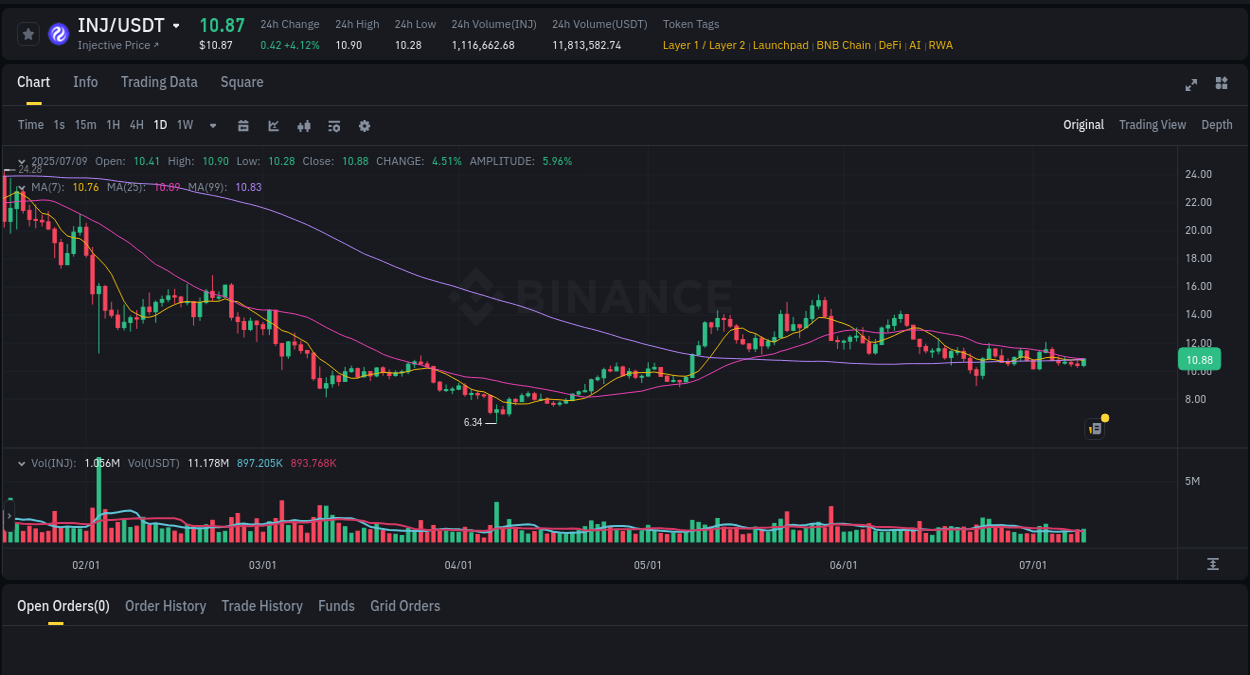Click the price scale adjustment icon below the axis
This screenshot has width=1250, height=675.
point(1213,564)
